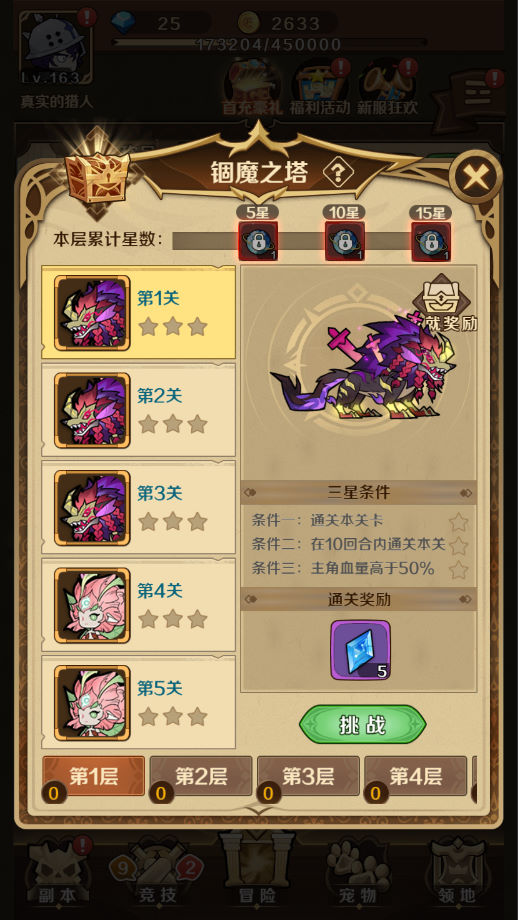Tap the blue crystal reward item
The height and width of the screenshot is (920, 518).
click(x=360, y=650)
